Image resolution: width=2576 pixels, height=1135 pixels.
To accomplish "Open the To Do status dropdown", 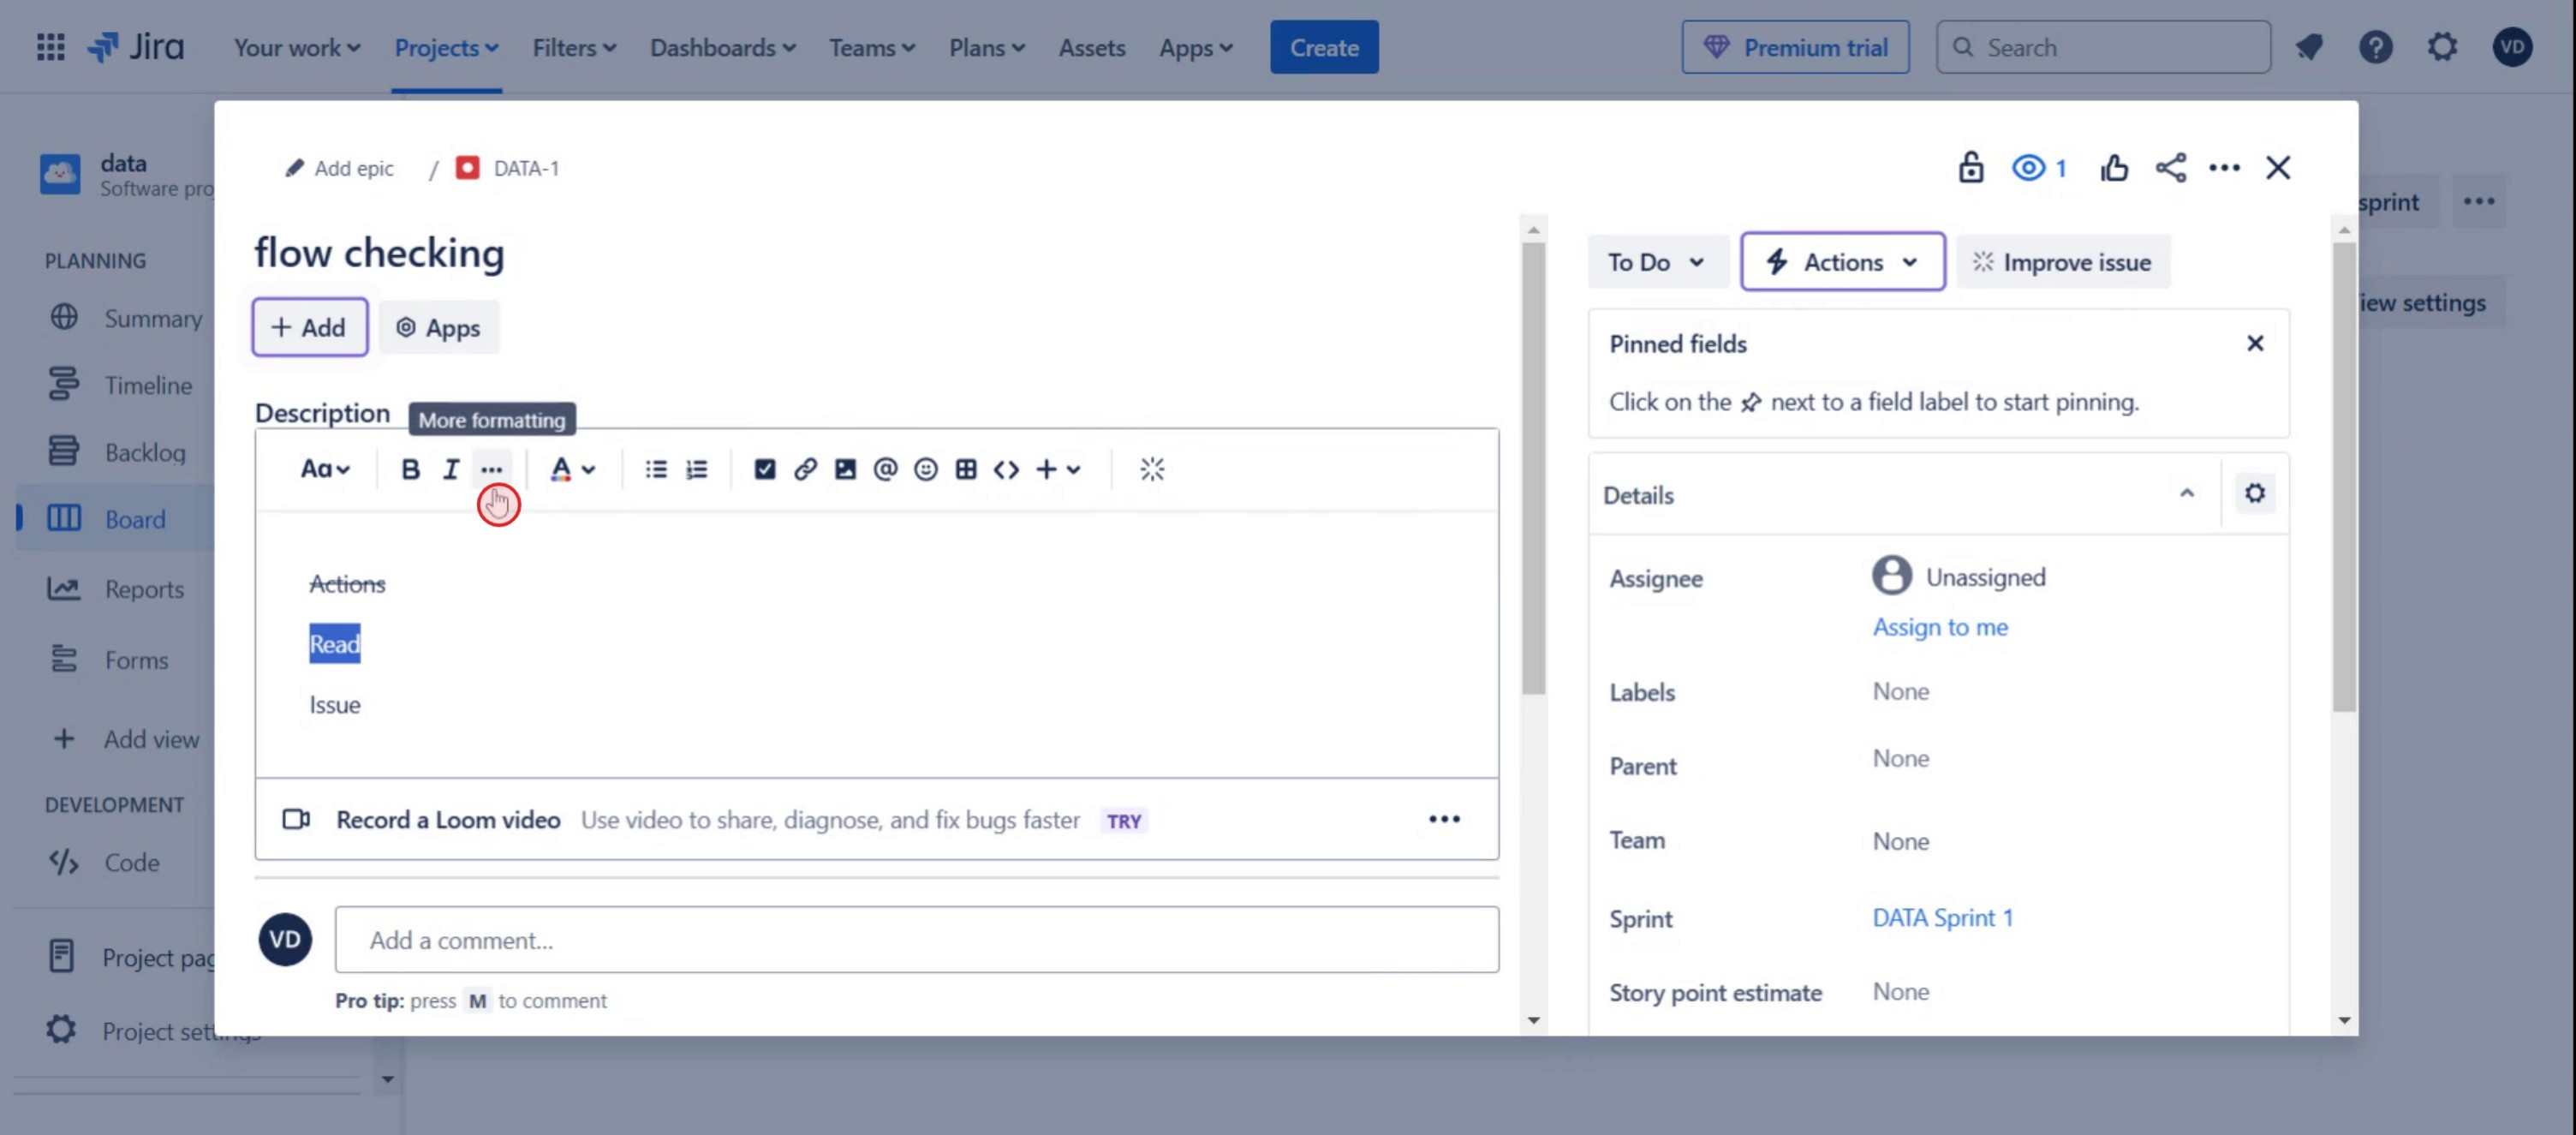I will click(x=1655, y=262).
